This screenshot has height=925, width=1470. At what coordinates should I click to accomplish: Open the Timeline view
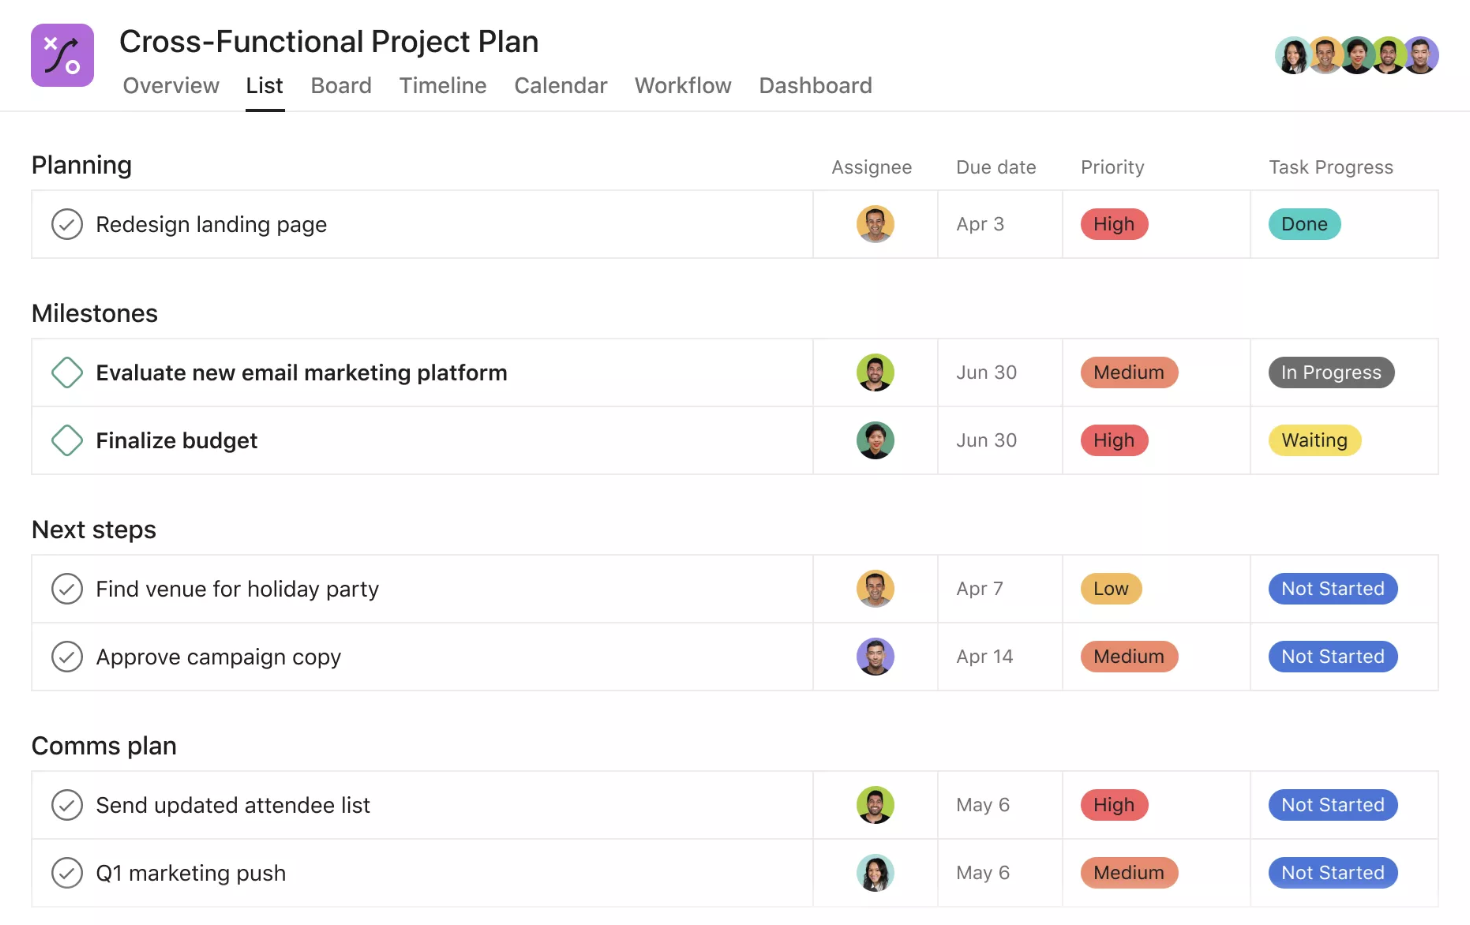(x=442, y=85)
